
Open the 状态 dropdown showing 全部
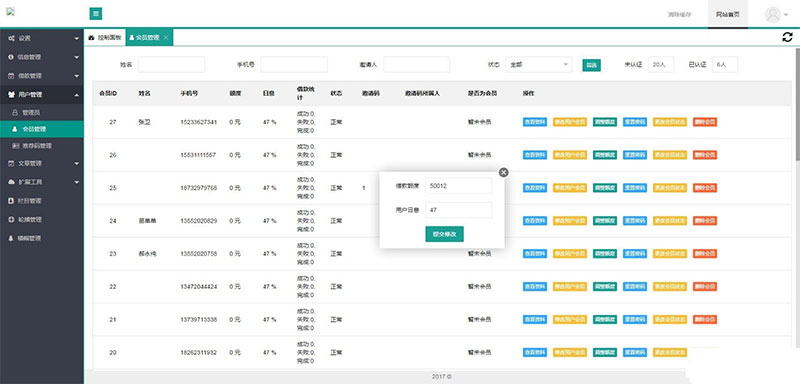pyautogui.click(x=539, y=65)
